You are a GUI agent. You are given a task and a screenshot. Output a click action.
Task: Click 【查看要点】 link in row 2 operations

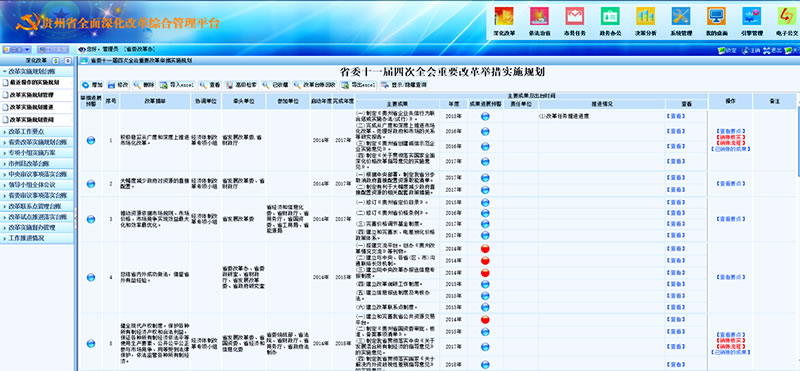click(730, 184)
